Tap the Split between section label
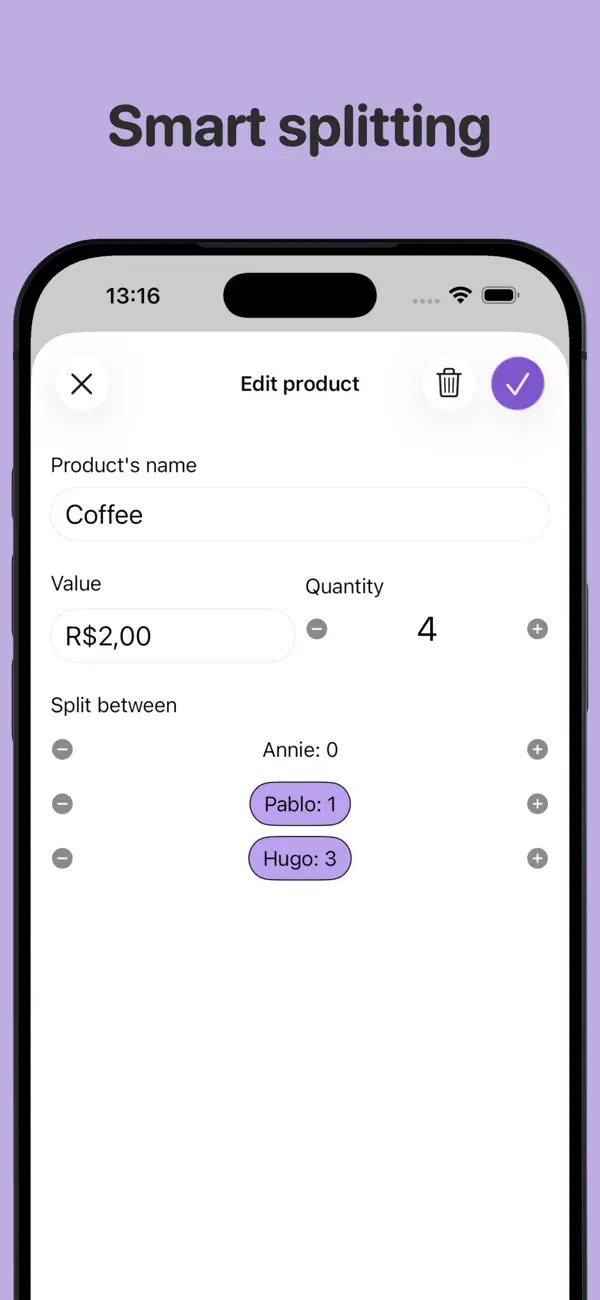600x1300 pixels. [115, 705]
